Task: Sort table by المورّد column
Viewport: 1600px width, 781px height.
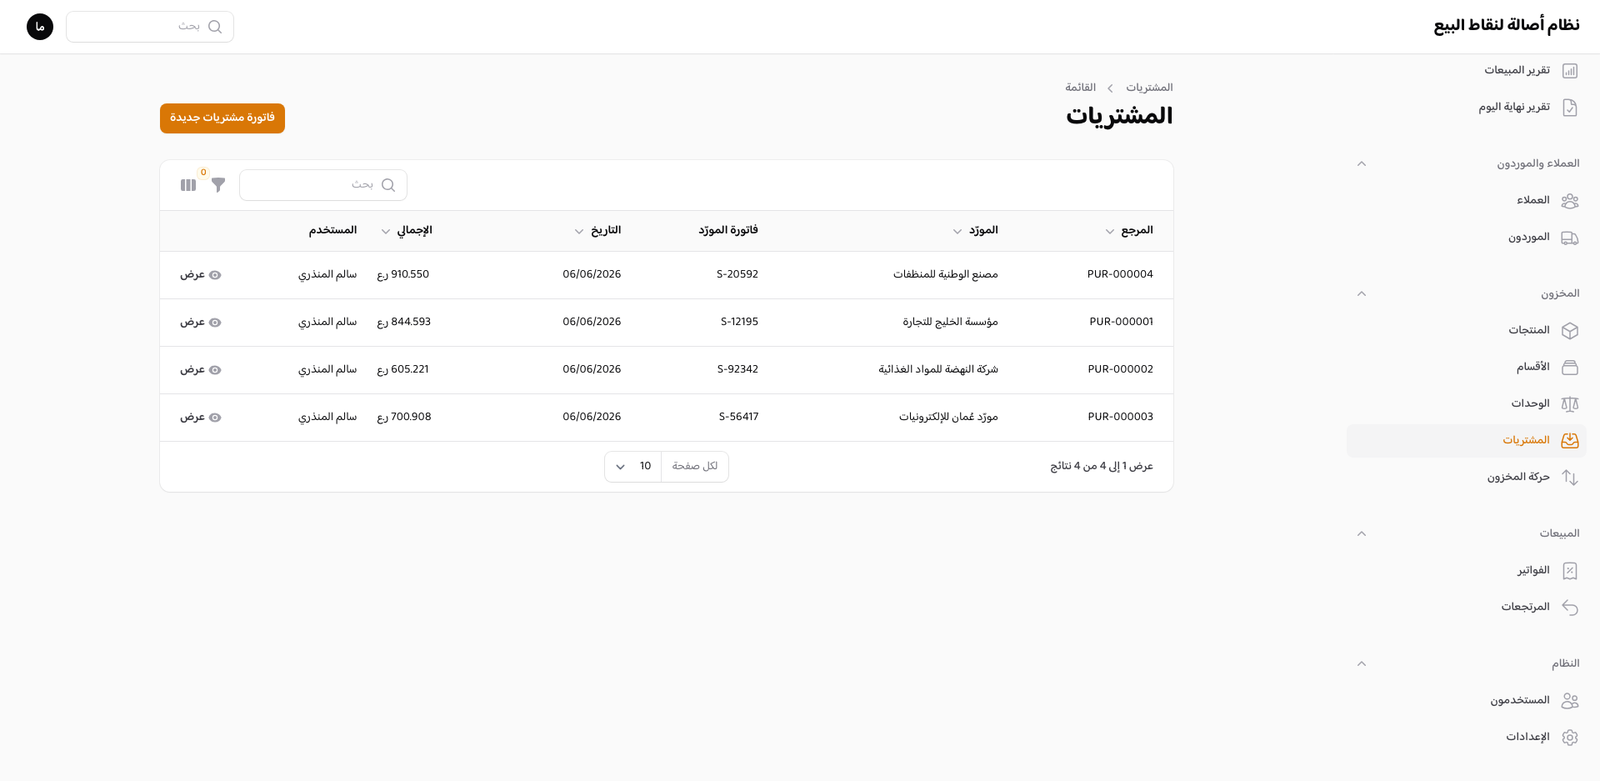Action: (x=975, y=231)
